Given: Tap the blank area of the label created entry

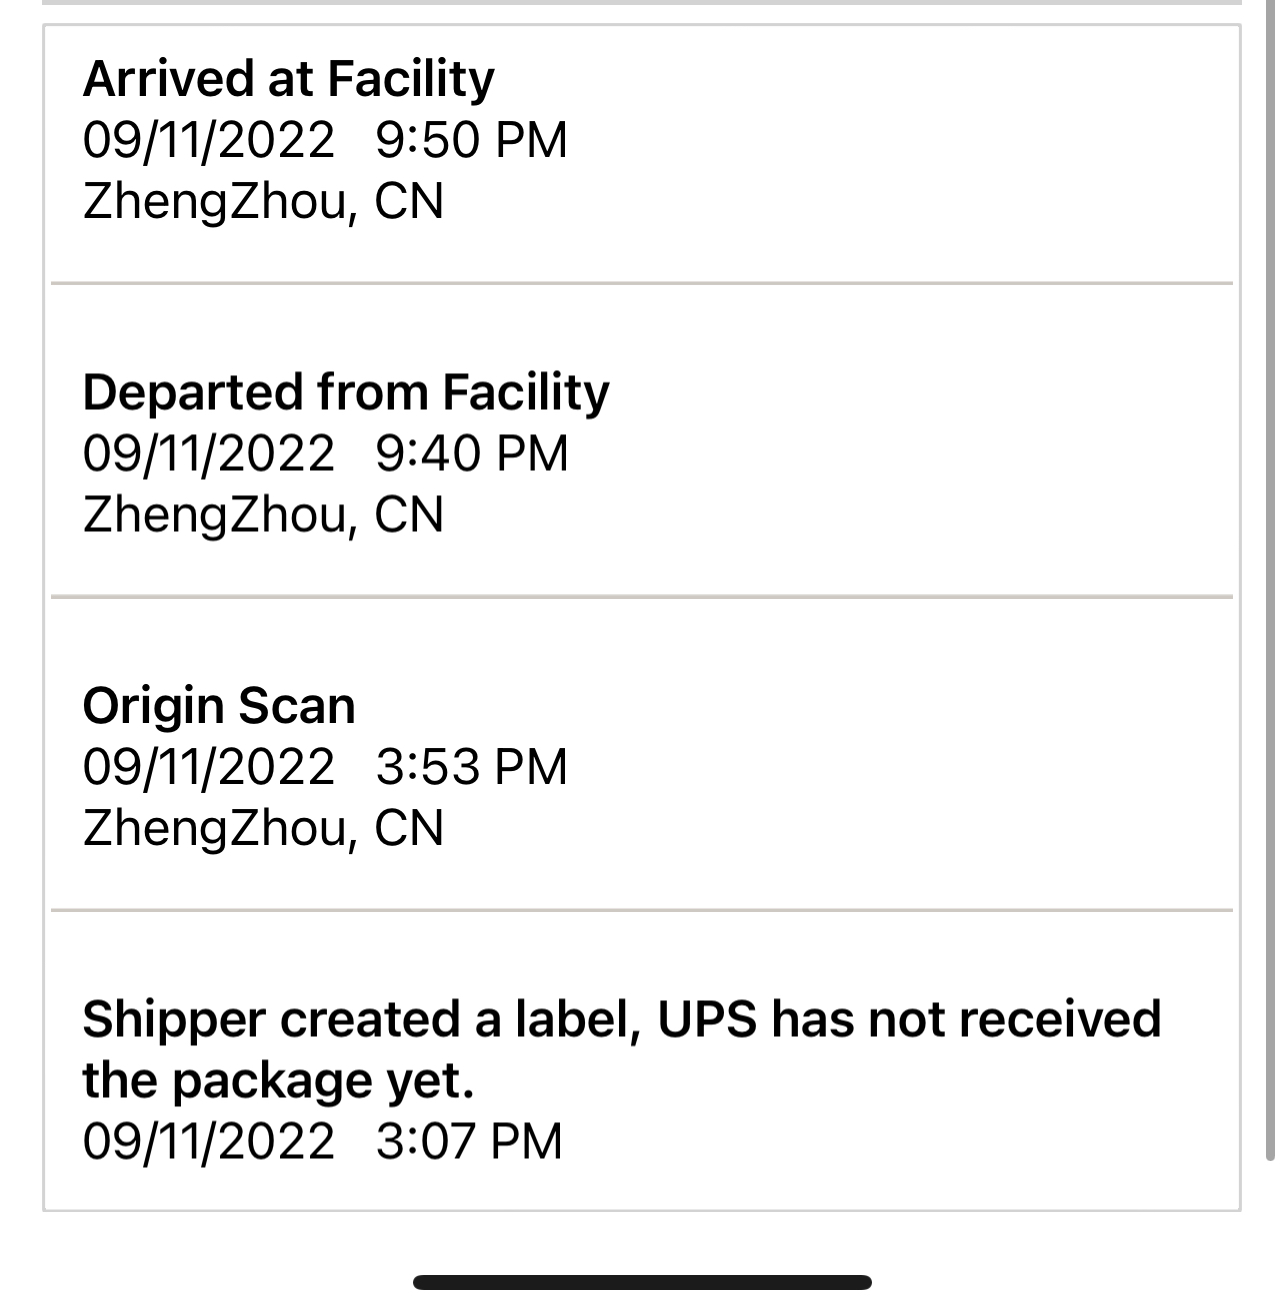Looking at the screenshot, I should [x=900, y=1140].
